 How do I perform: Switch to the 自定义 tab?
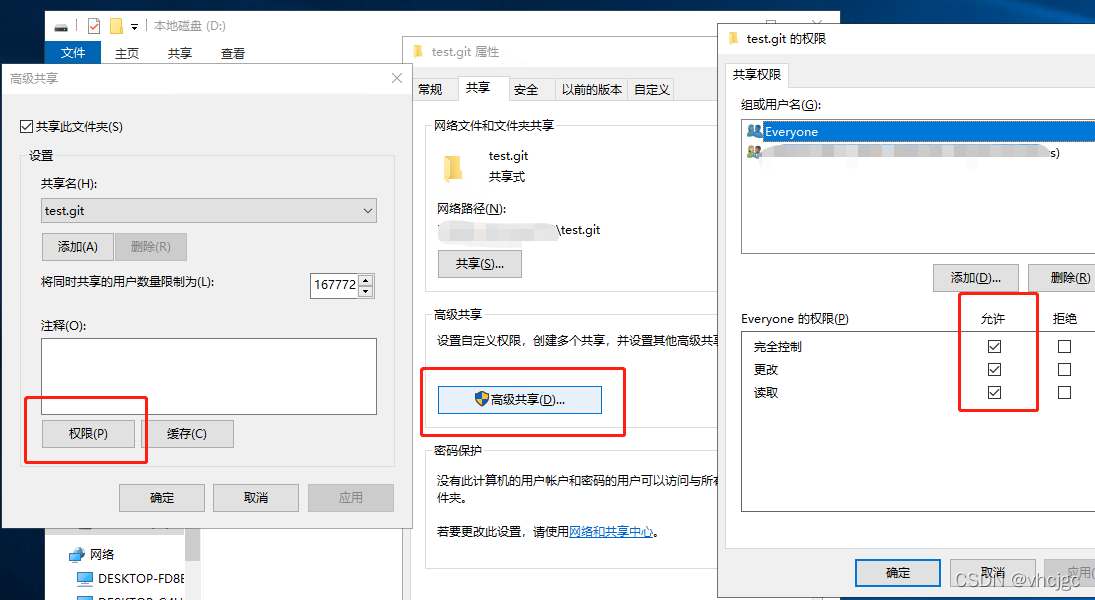[652, 89]
